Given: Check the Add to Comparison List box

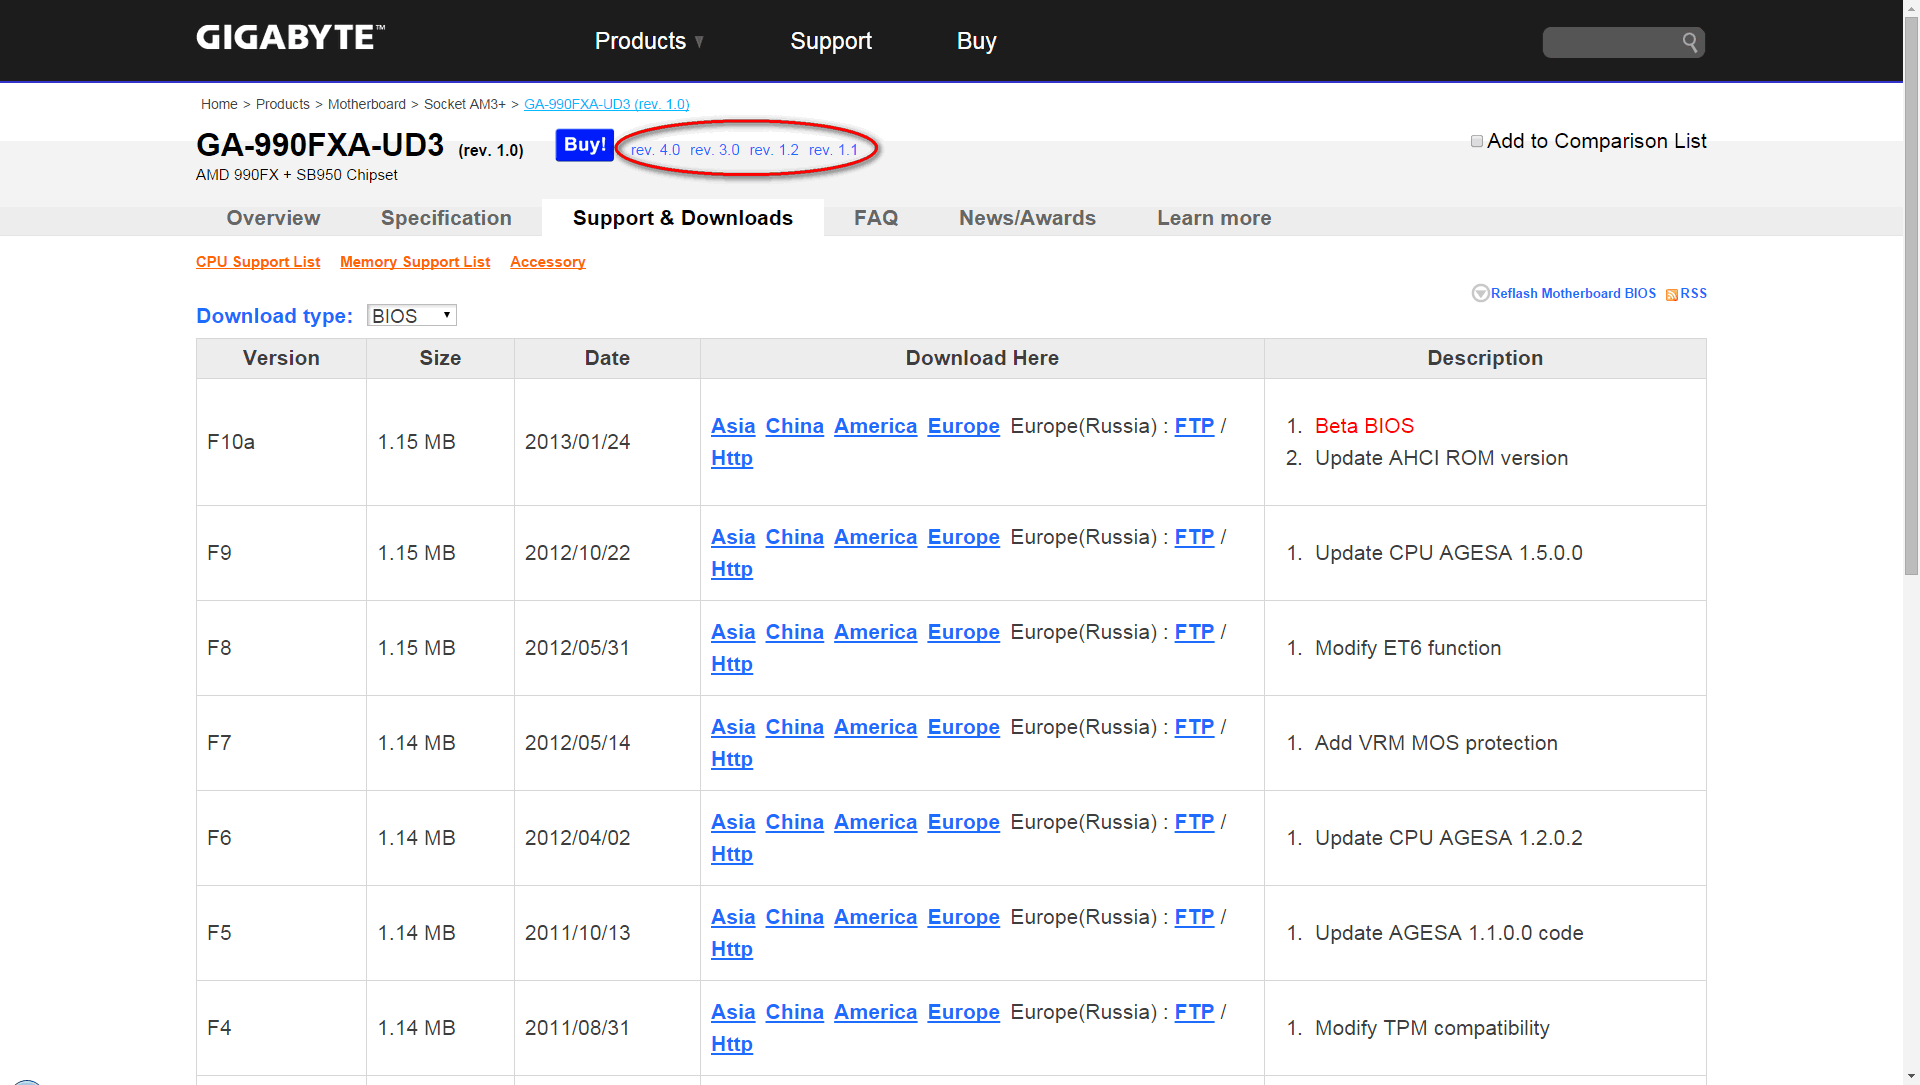Looking at the screenshot, I should click(x=1476, y=141).
